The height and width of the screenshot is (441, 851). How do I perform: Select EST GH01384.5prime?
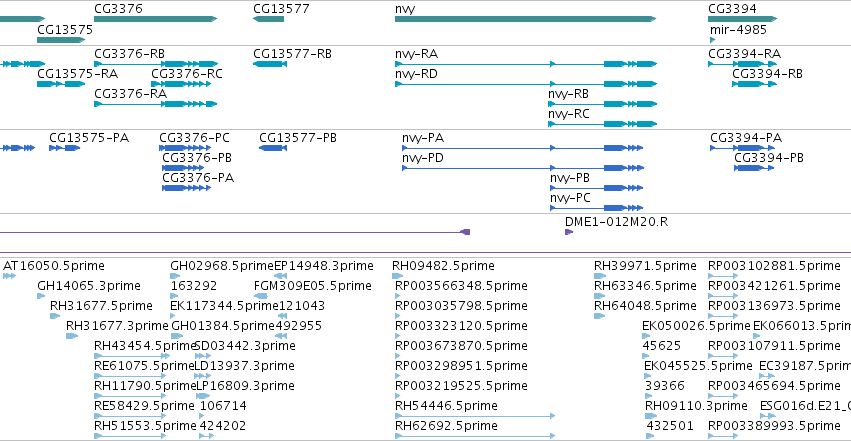point(223,326)
